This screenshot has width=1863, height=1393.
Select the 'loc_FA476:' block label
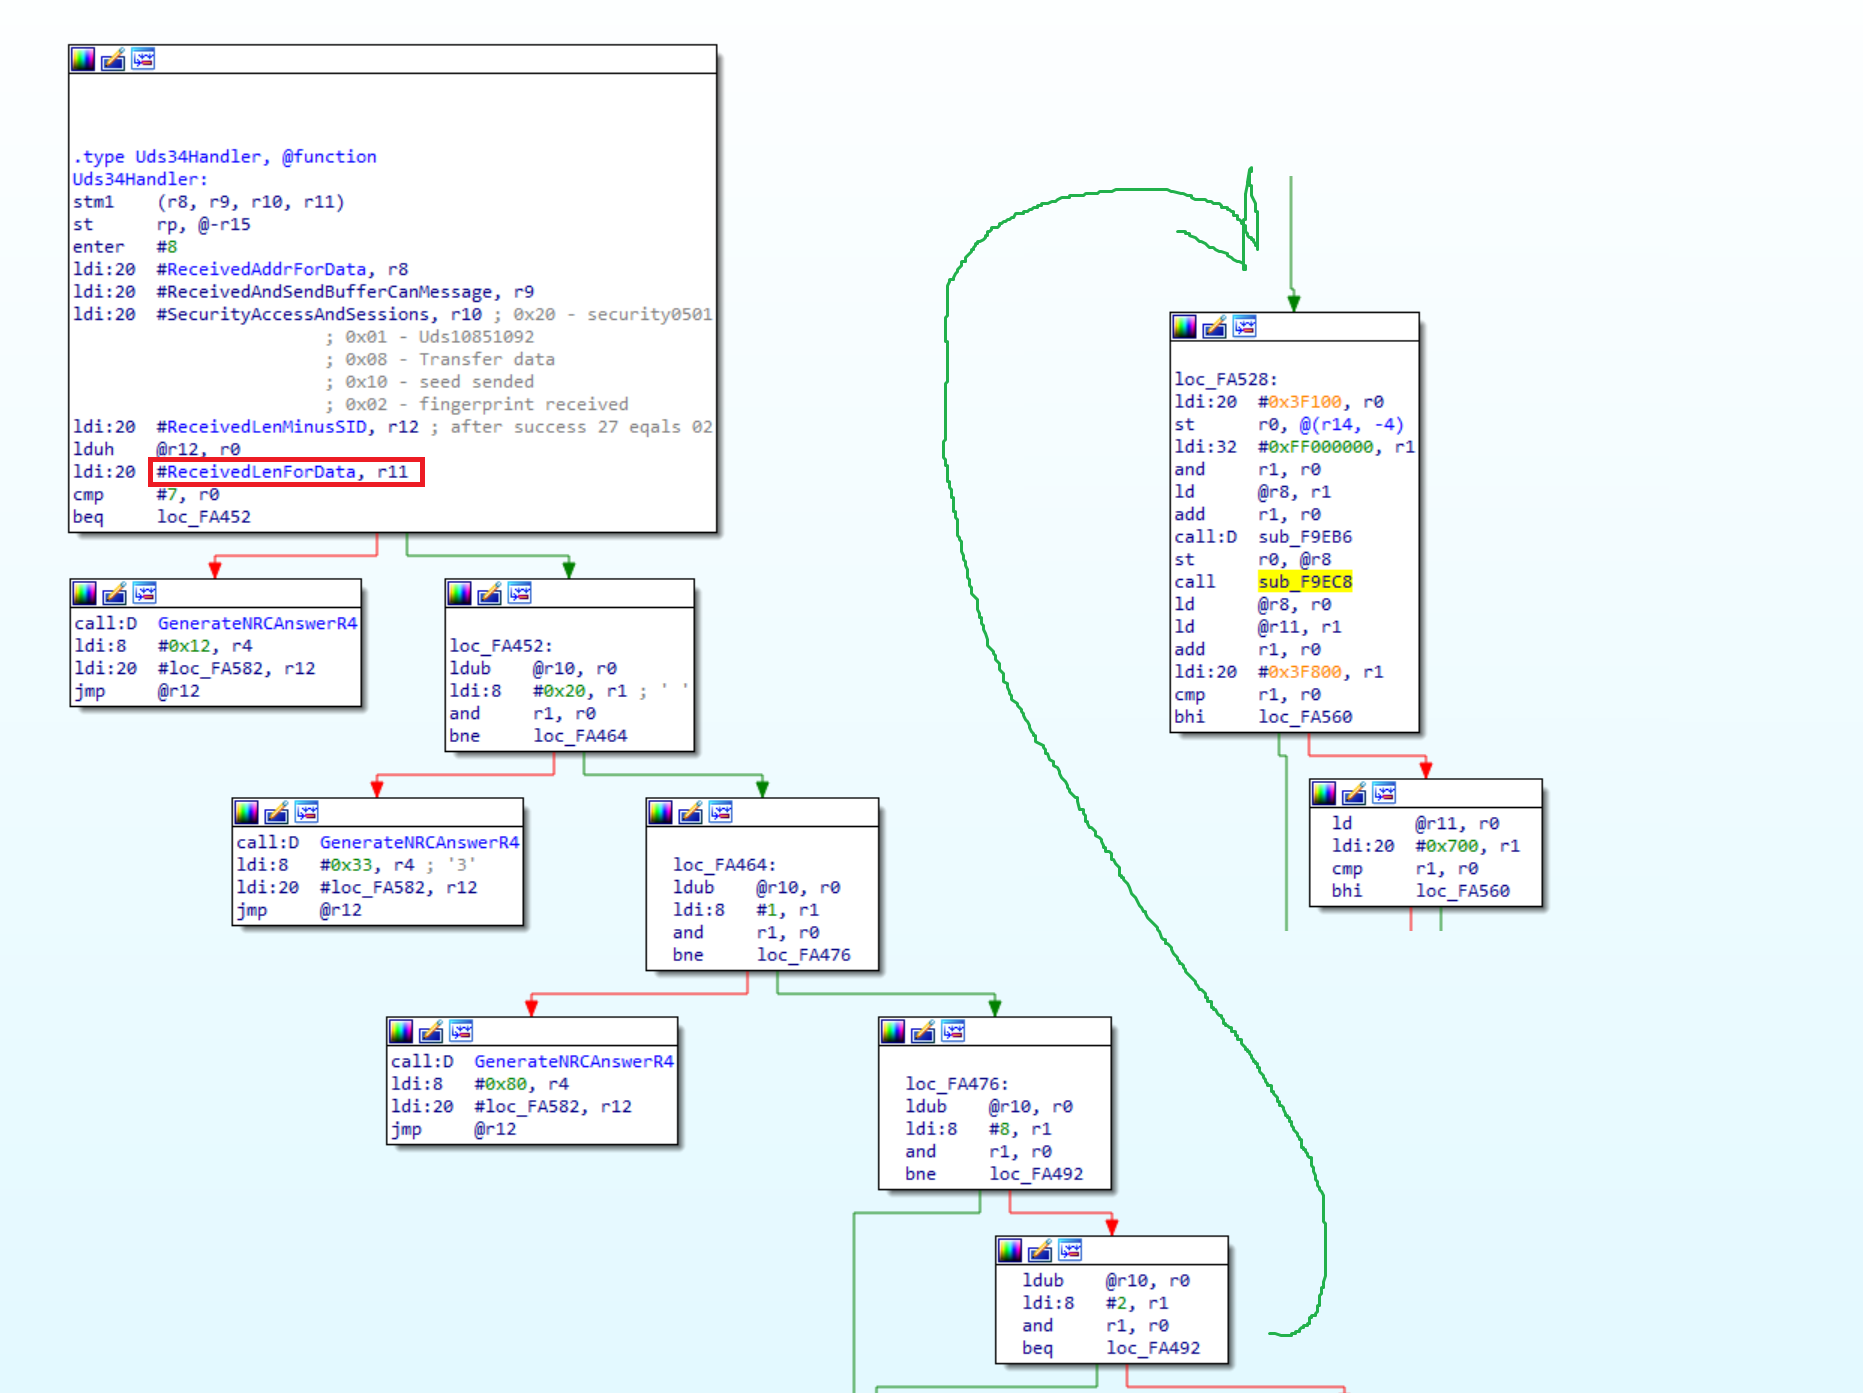point(957,1084)
